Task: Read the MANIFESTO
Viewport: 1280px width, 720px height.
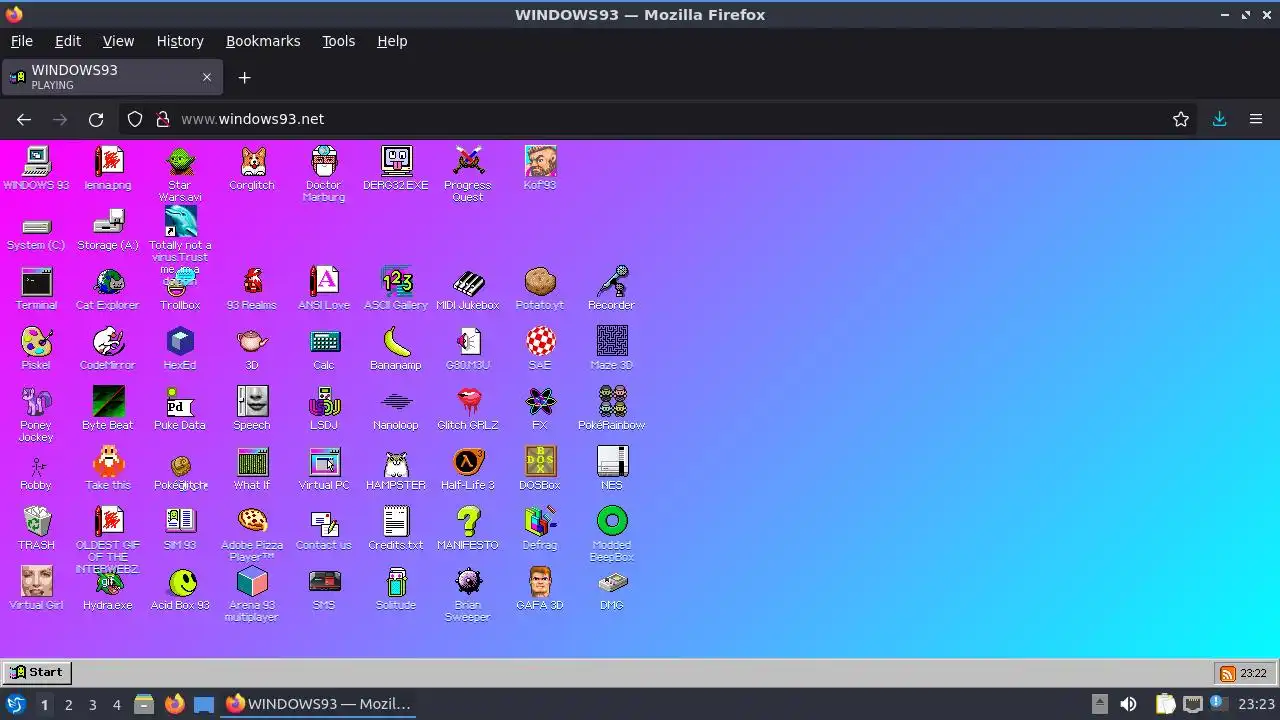Action: click(x=468, y=528)
